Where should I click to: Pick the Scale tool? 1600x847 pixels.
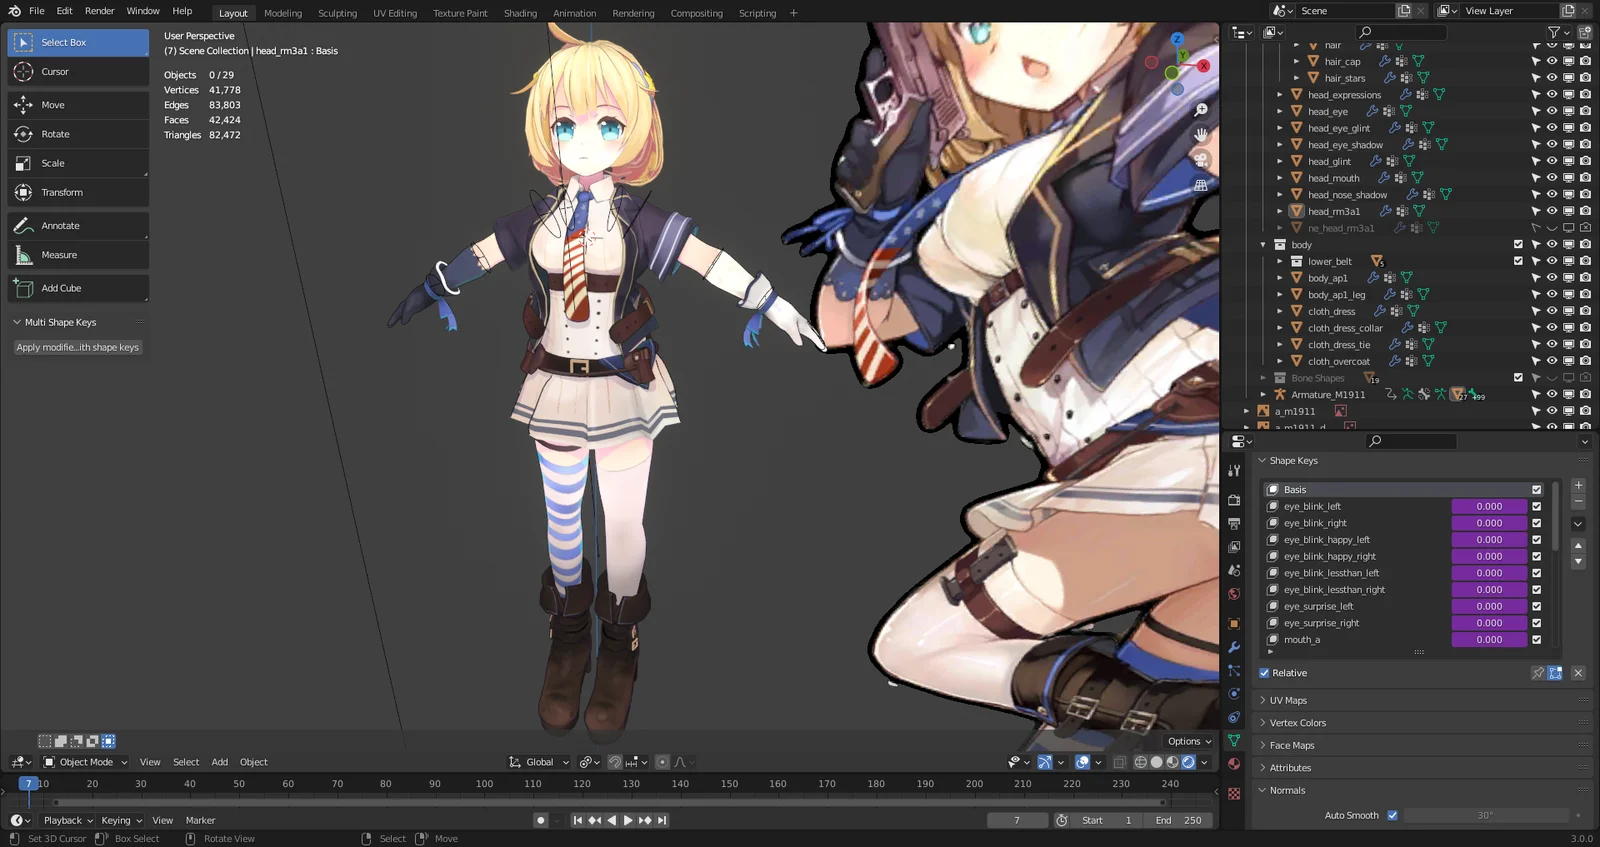(x=78, y=163)
